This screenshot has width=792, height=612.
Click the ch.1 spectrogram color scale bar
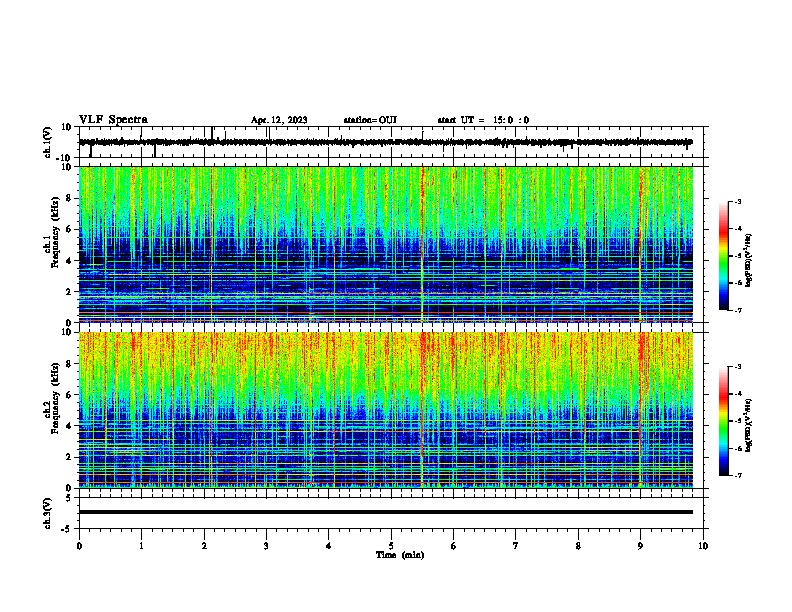pyautogui.click(x=724, y=256)
